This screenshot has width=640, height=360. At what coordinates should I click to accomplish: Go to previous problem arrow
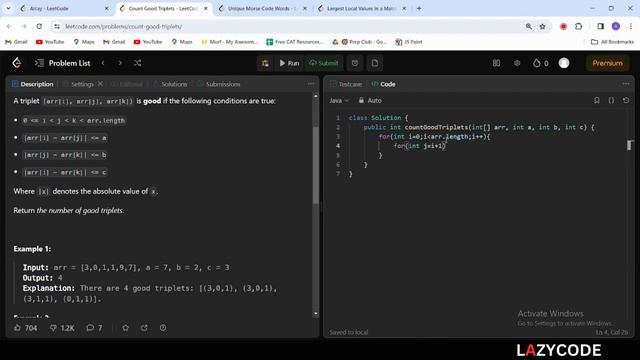tap(103, 63)
